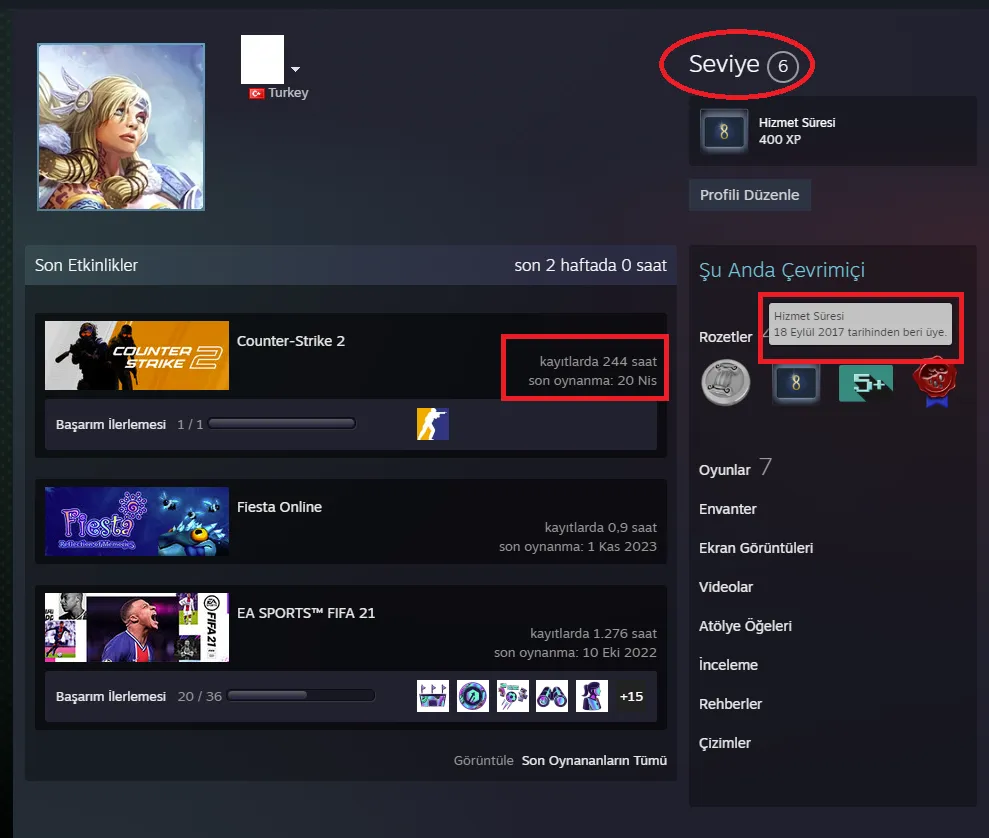
Task: Open the dropdown arrow next to the username
Action: (x=295, y=70)
